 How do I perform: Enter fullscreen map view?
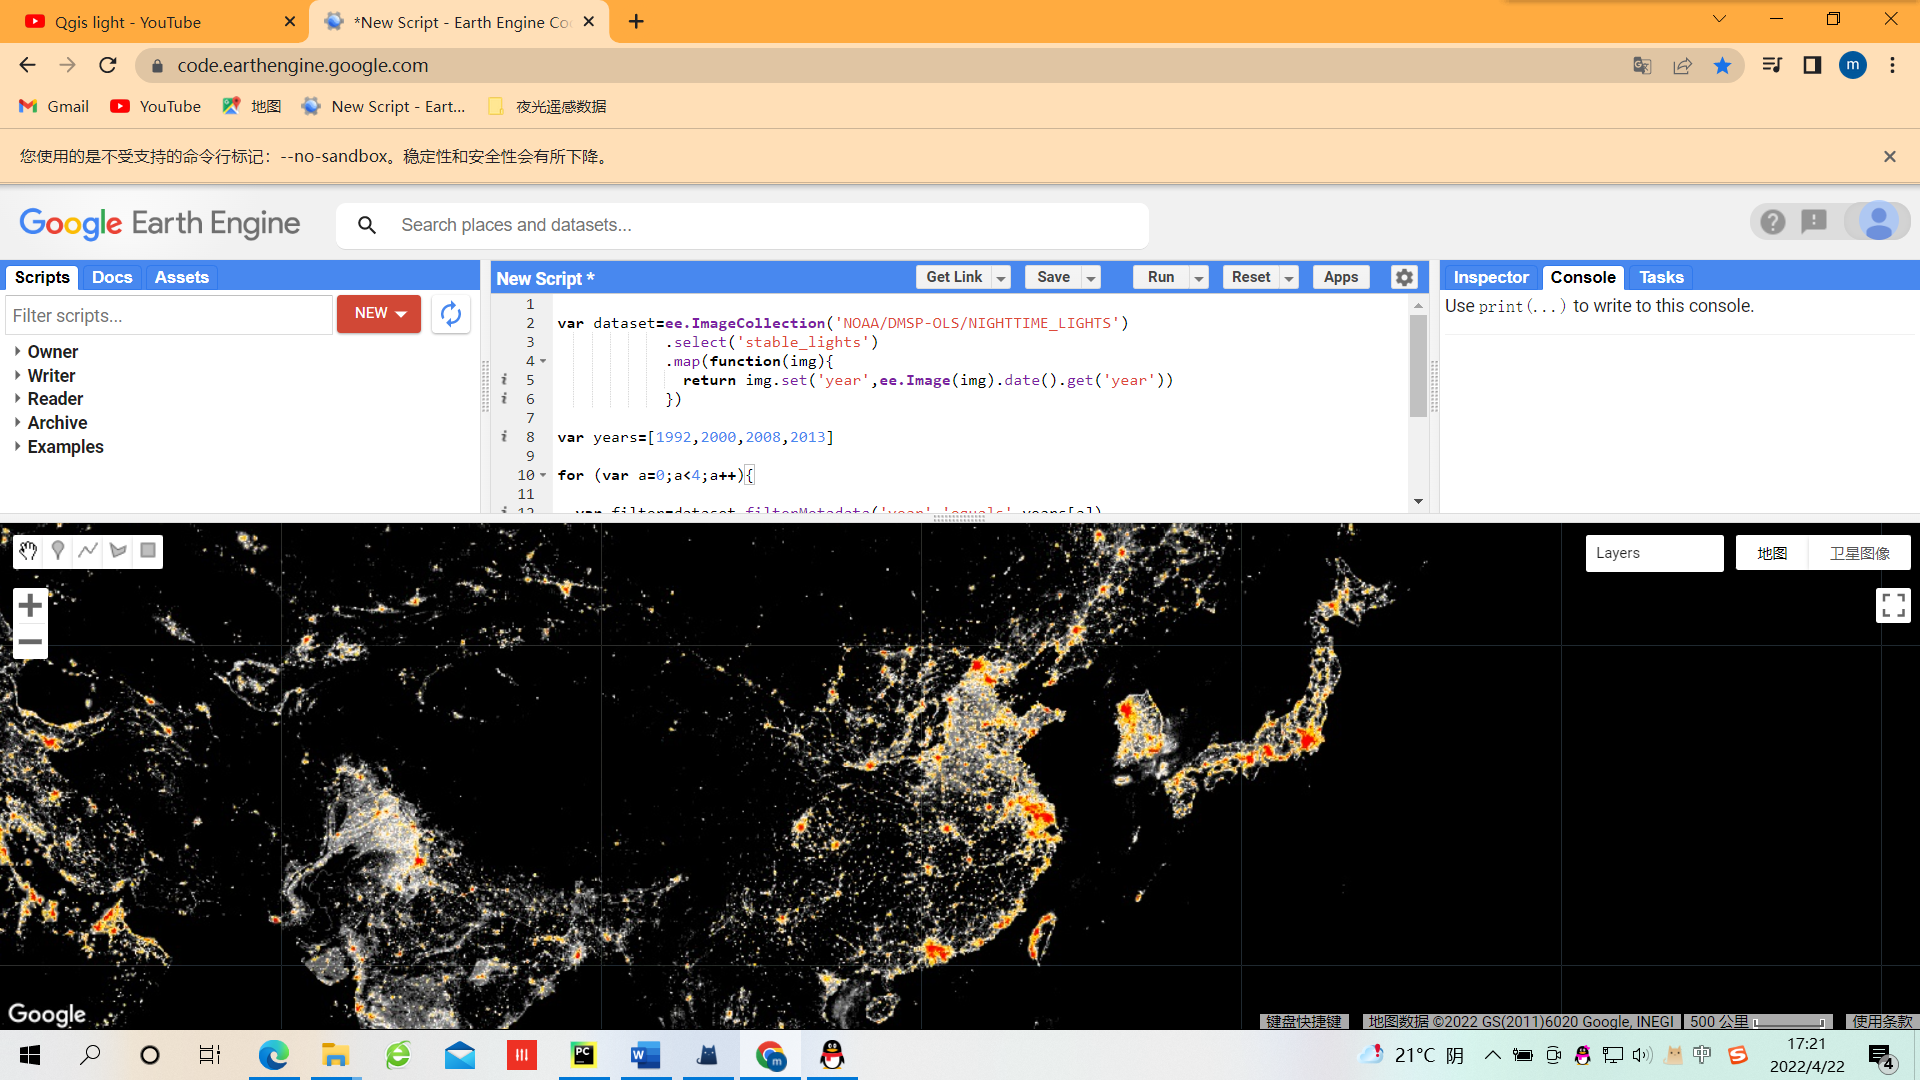click(x=1893, y=604)
